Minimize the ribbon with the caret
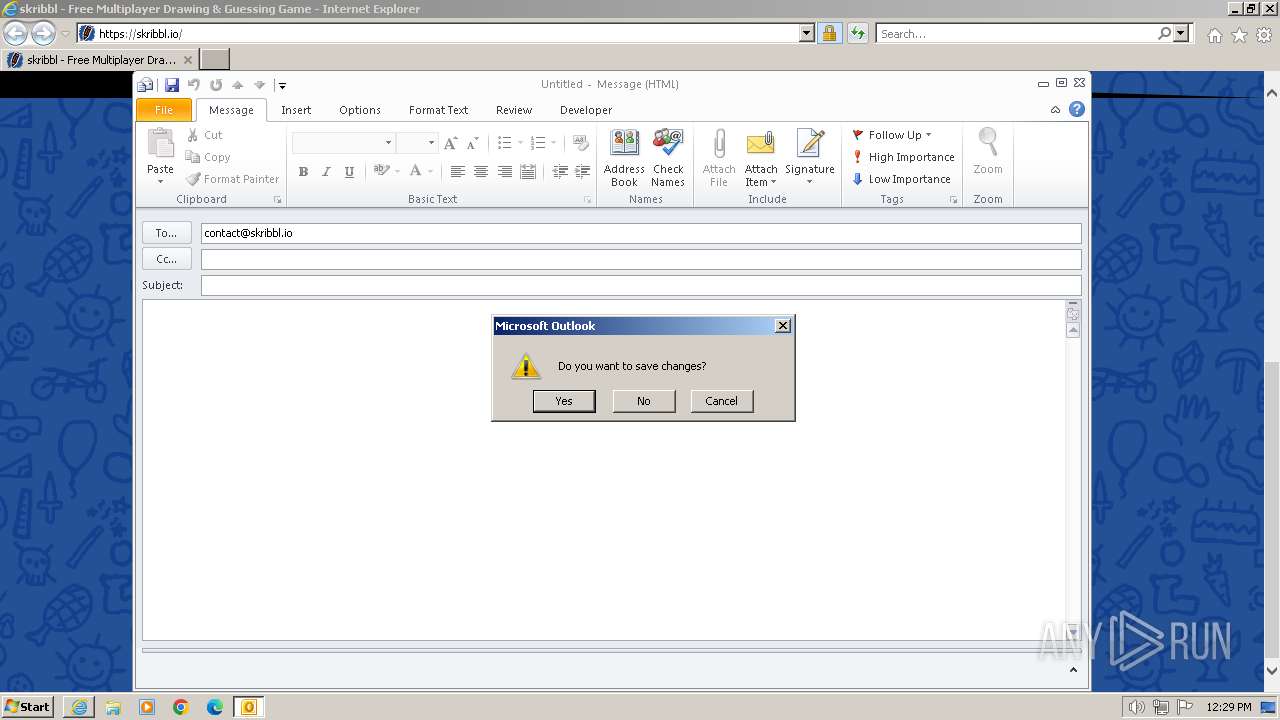 pyautogui.click(x=1055, y=110)
